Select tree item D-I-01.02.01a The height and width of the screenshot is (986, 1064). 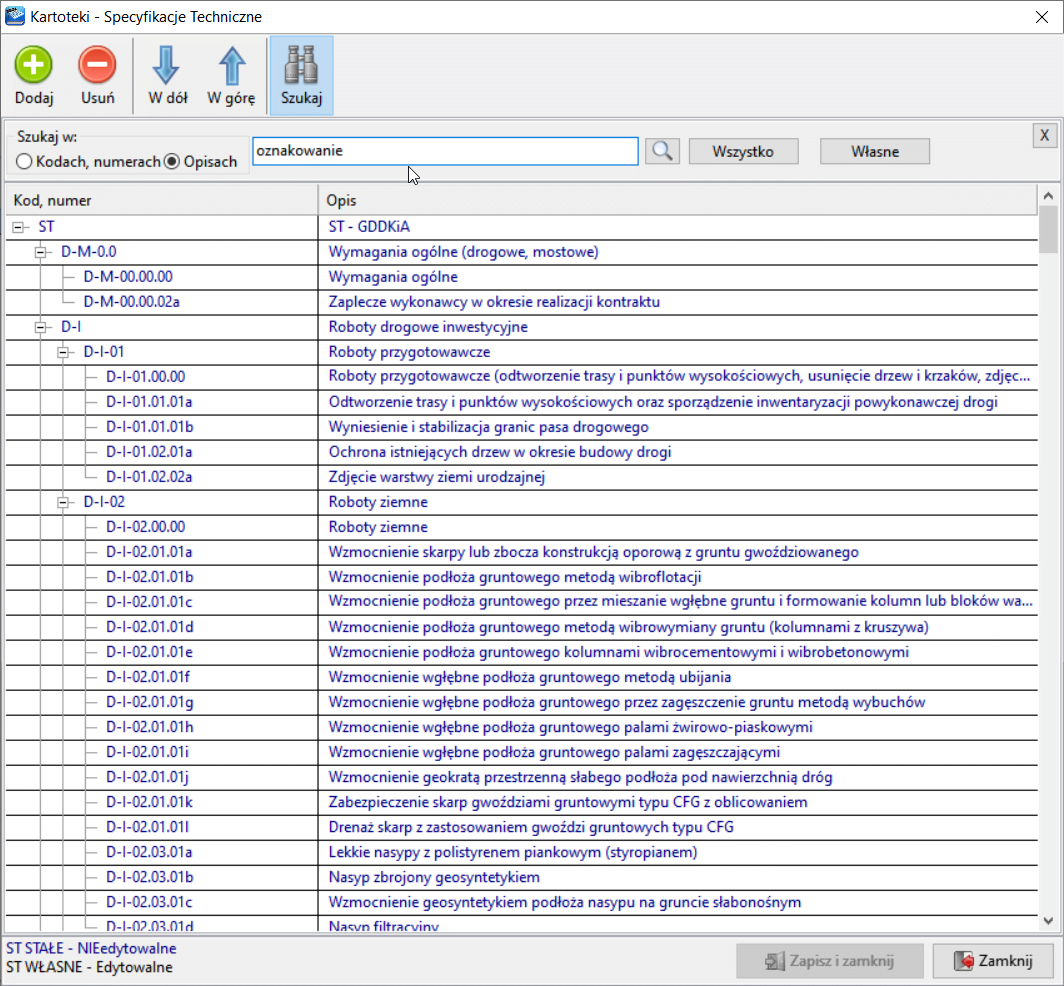(x=149, y=452)
